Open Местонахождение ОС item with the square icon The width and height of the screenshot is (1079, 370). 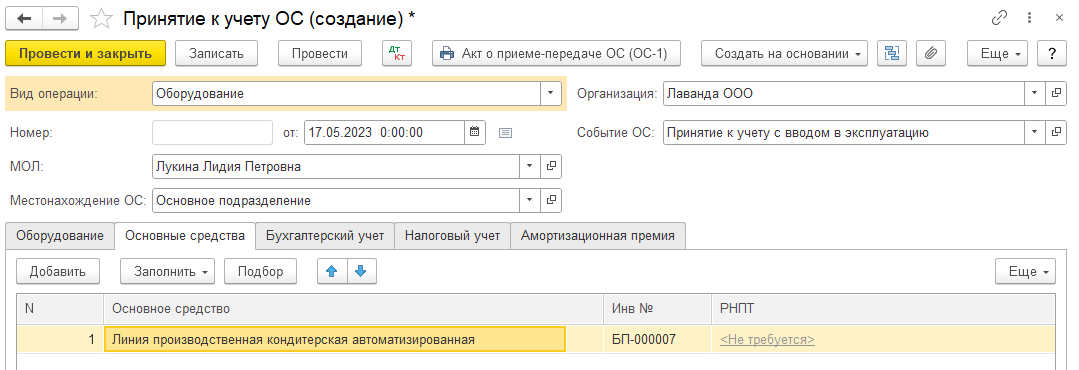point(551,200)
